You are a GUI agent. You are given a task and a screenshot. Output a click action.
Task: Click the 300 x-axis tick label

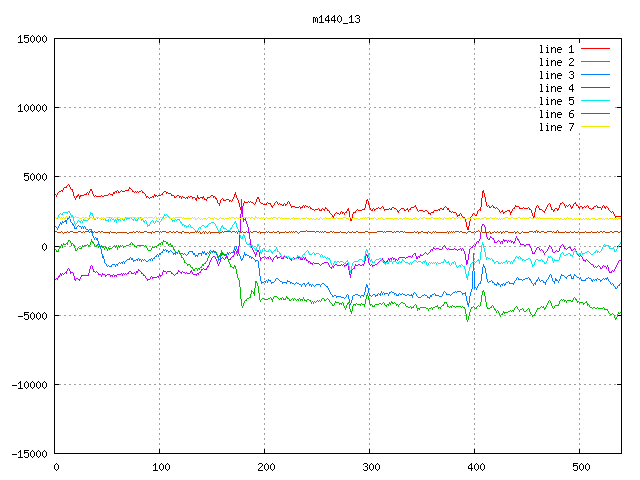(x=369, y=467)
